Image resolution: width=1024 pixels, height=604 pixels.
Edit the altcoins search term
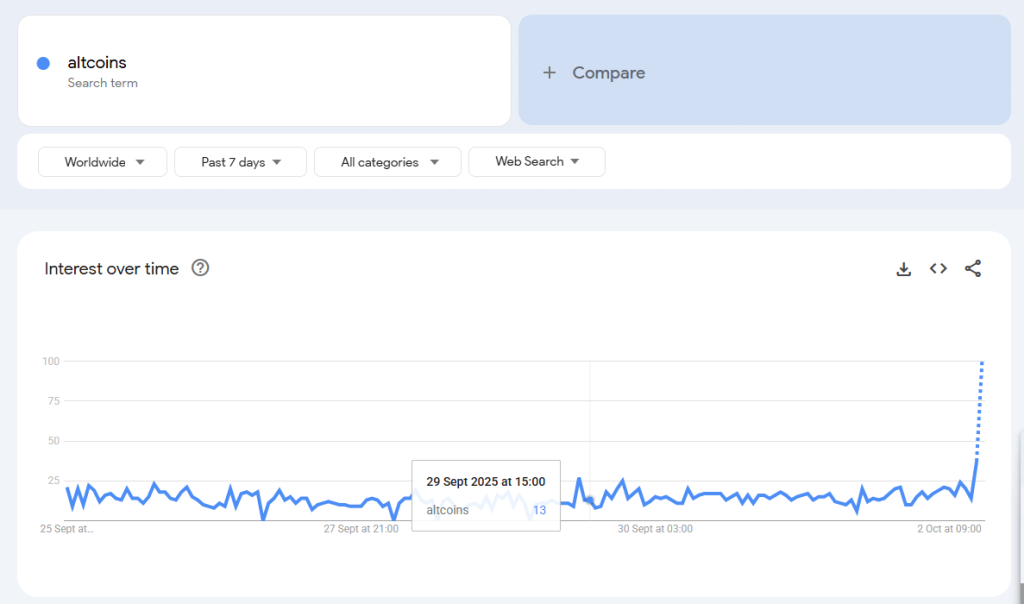(x=264, y=71)
